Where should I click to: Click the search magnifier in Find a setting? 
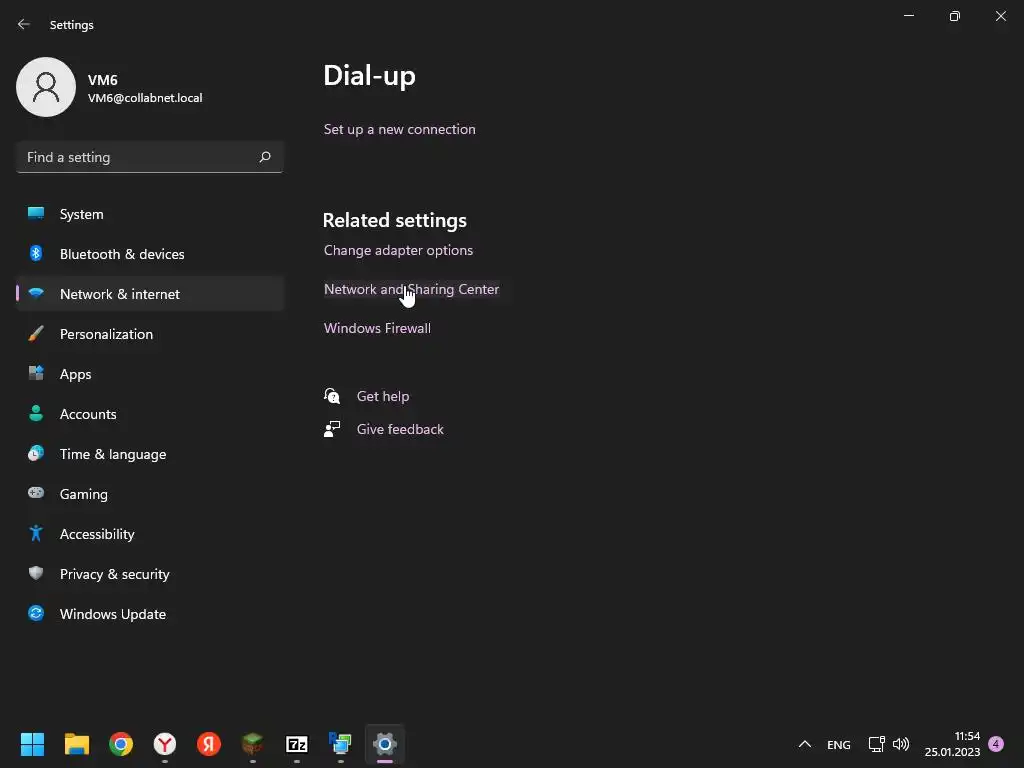click(264, 157)
